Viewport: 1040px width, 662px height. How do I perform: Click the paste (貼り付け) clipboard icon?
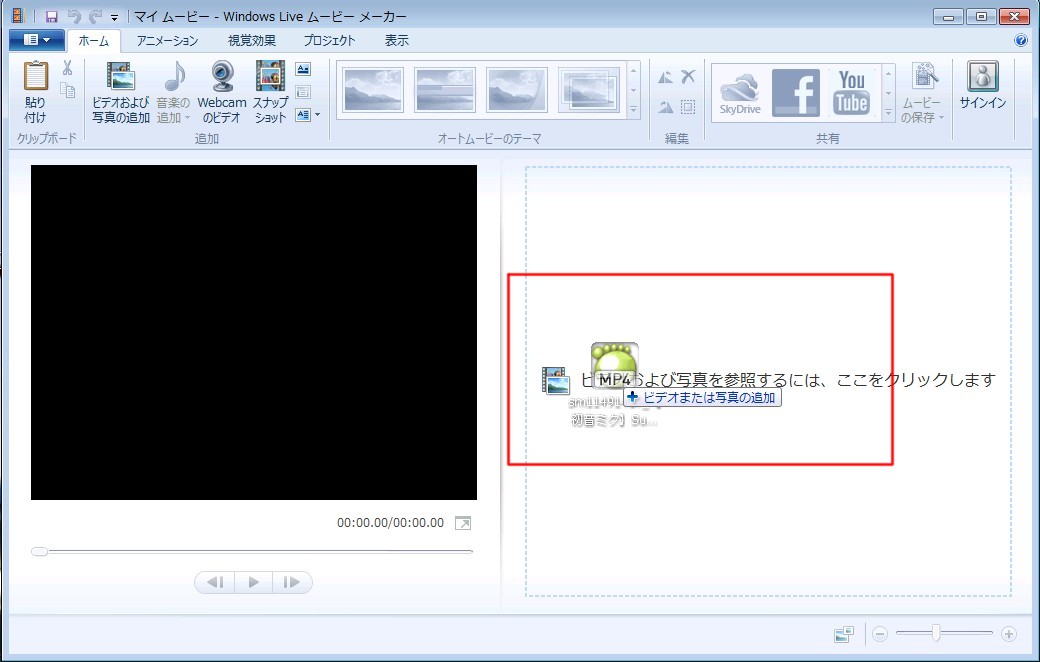(x=35, y=78)
